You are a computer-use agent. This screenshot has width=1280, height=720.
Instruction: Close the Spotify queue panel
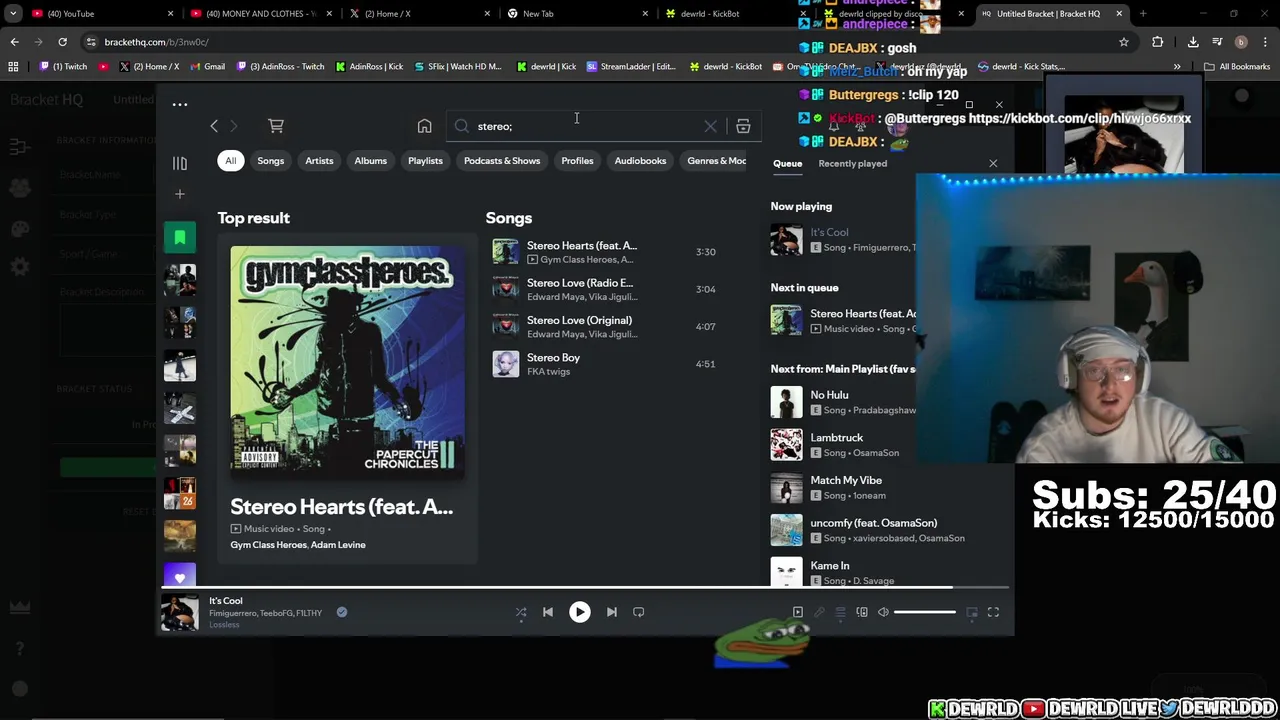tap(993, 164)
